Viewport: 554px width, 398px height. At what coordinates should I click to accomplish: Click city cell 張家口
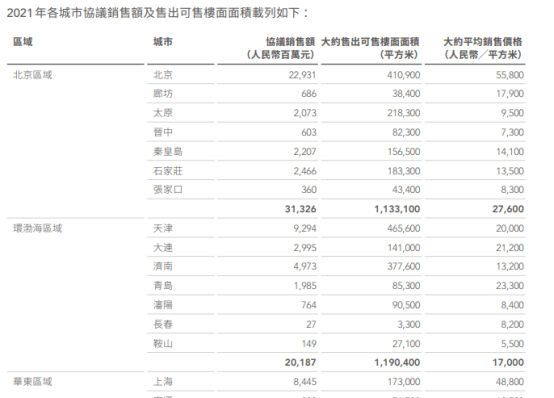click(x=168, y=190)
